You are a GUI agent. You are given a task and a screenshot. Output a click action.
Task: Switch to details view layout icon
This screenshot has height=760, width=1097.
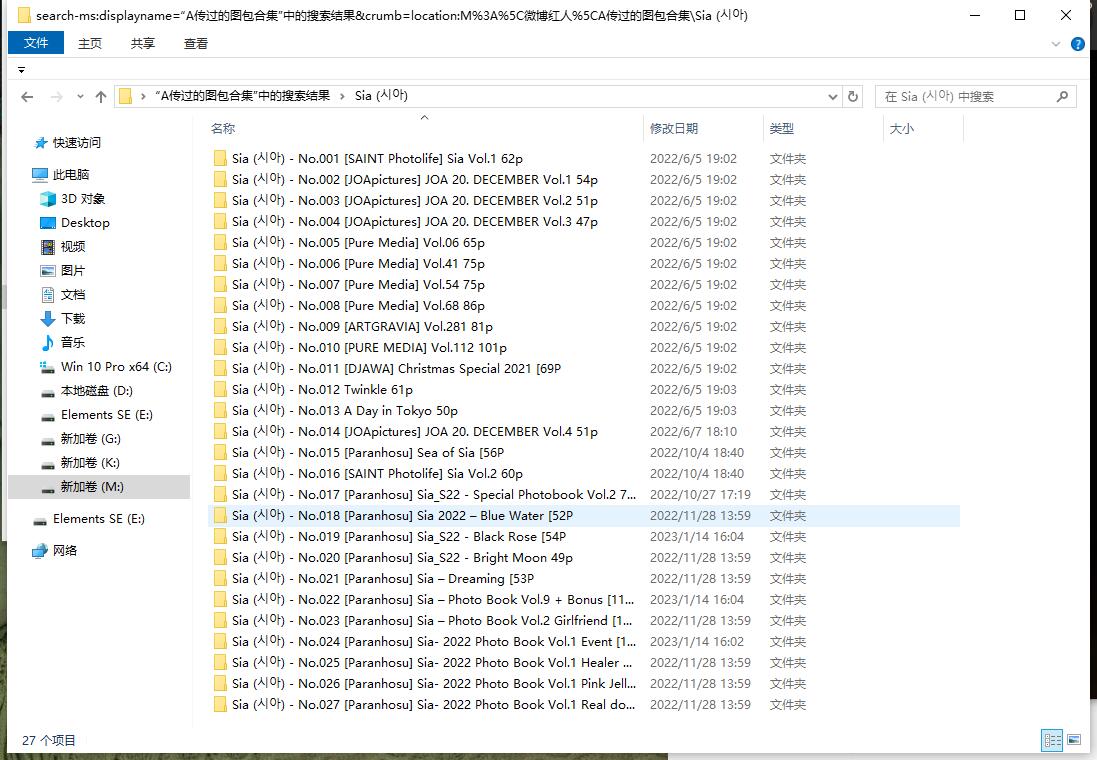(x=1052, y=740)
